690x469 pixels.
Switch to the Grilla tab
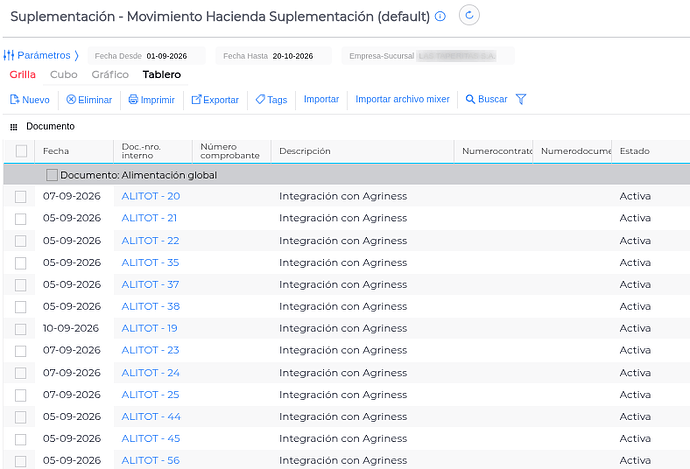pos(22,74)
